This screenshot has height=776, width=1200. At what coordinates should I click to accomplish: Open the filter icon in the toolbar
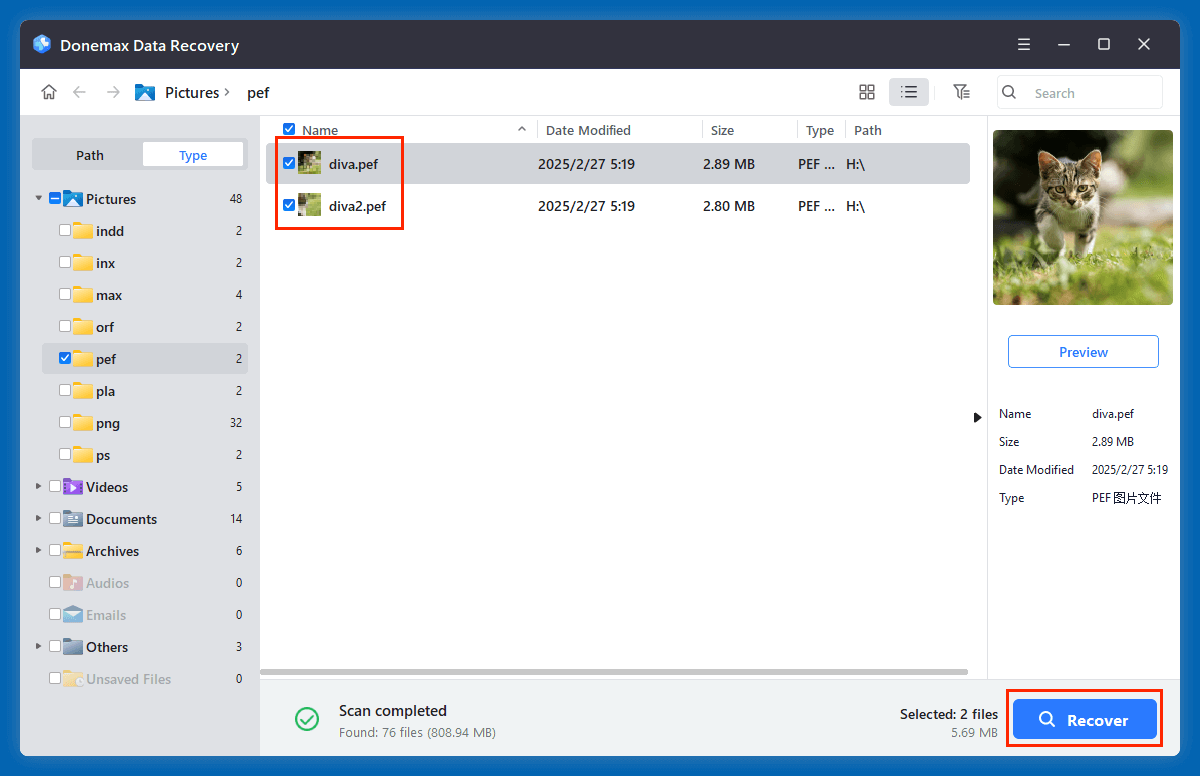[961, 91]
